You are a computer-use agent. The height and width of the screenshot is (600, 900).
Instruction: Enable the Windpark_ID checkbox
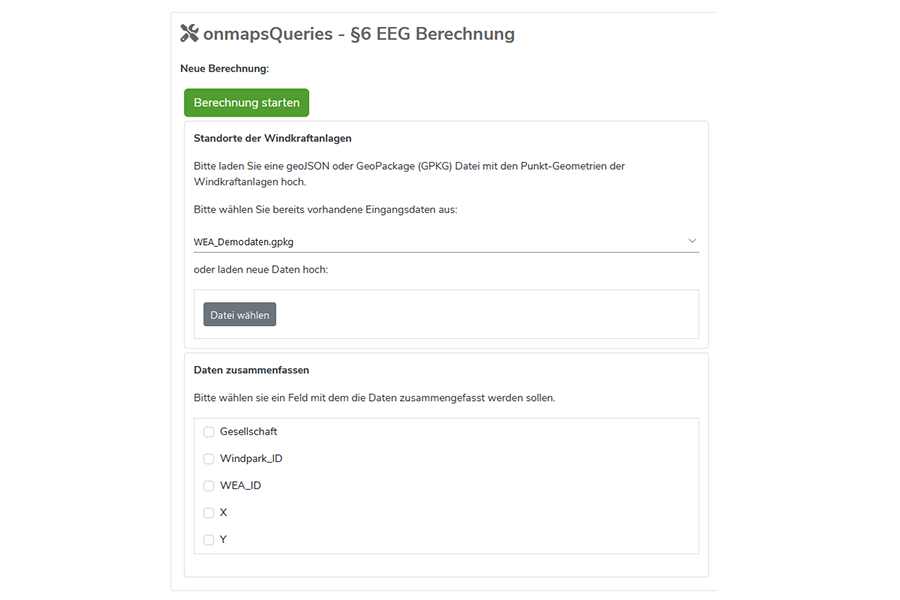tap(209, 458)
